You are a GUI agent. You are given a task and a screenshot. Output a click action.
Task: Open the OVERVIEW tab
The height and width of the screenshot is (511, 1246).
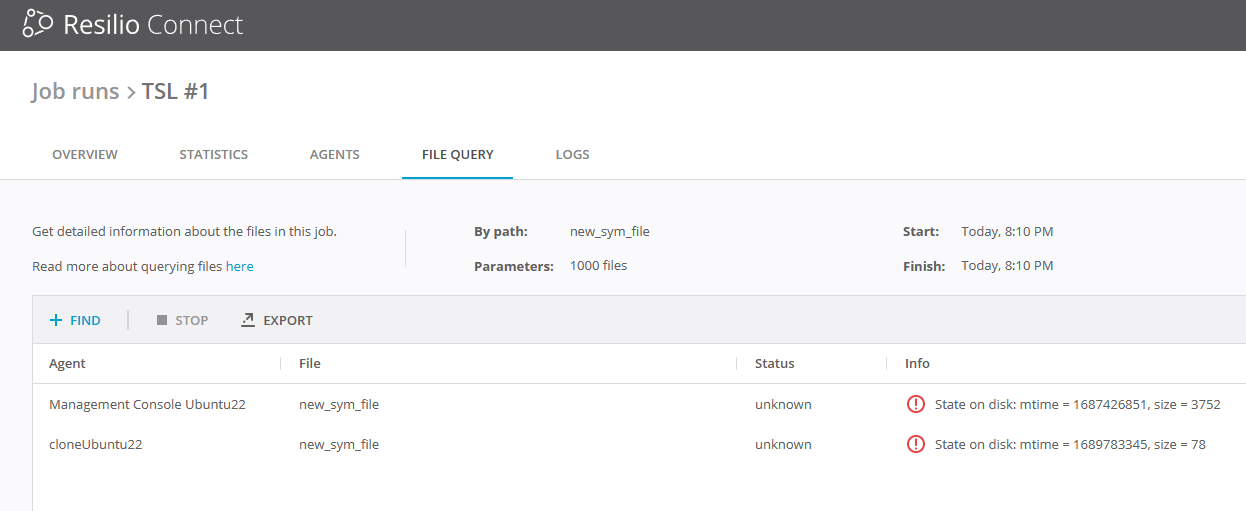pyautogui.click(x=85, y=155)
